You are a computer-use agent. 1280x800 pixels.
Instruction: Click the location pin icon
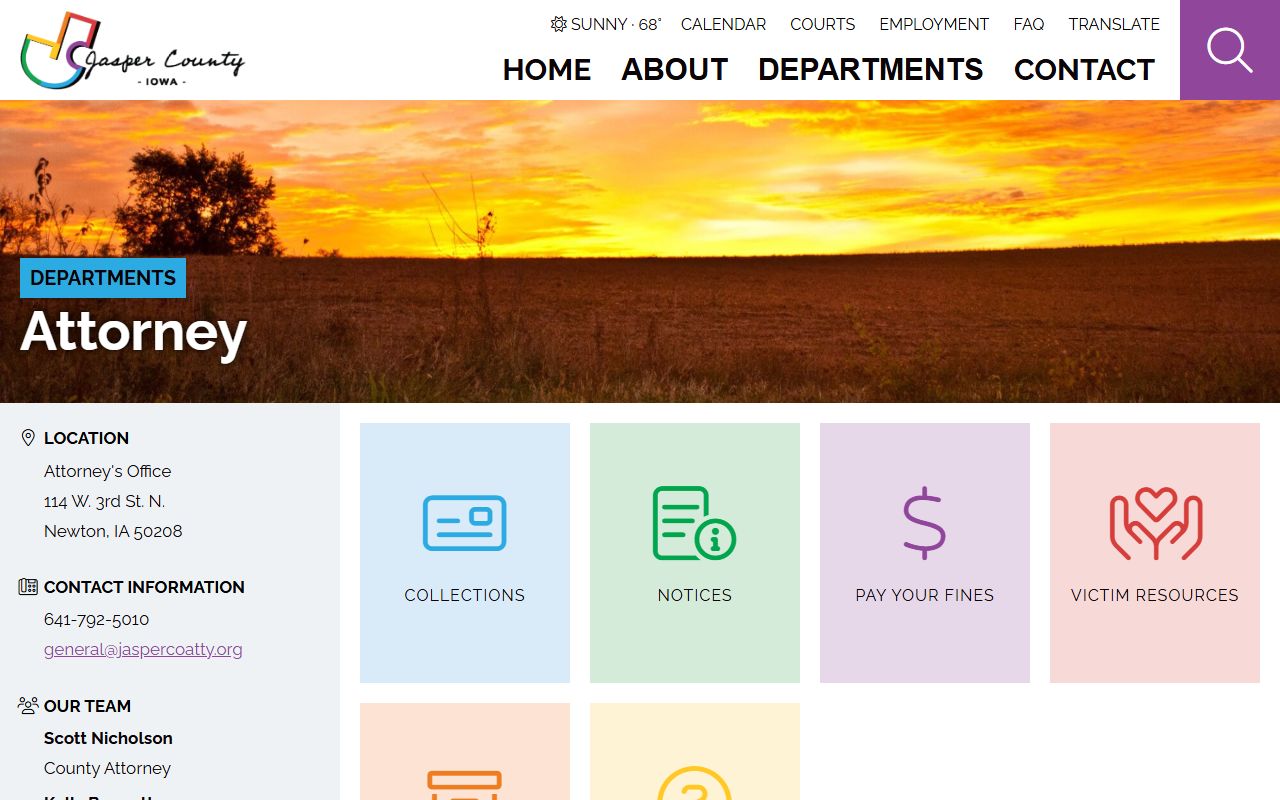(28, 438)
